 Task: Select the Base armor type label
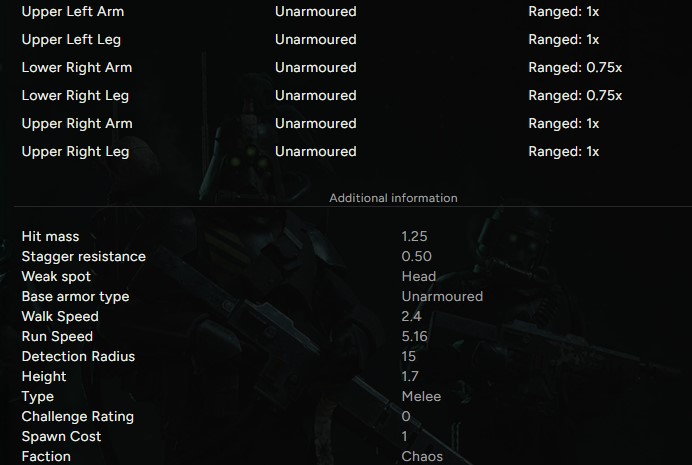(x=75, y=297)
